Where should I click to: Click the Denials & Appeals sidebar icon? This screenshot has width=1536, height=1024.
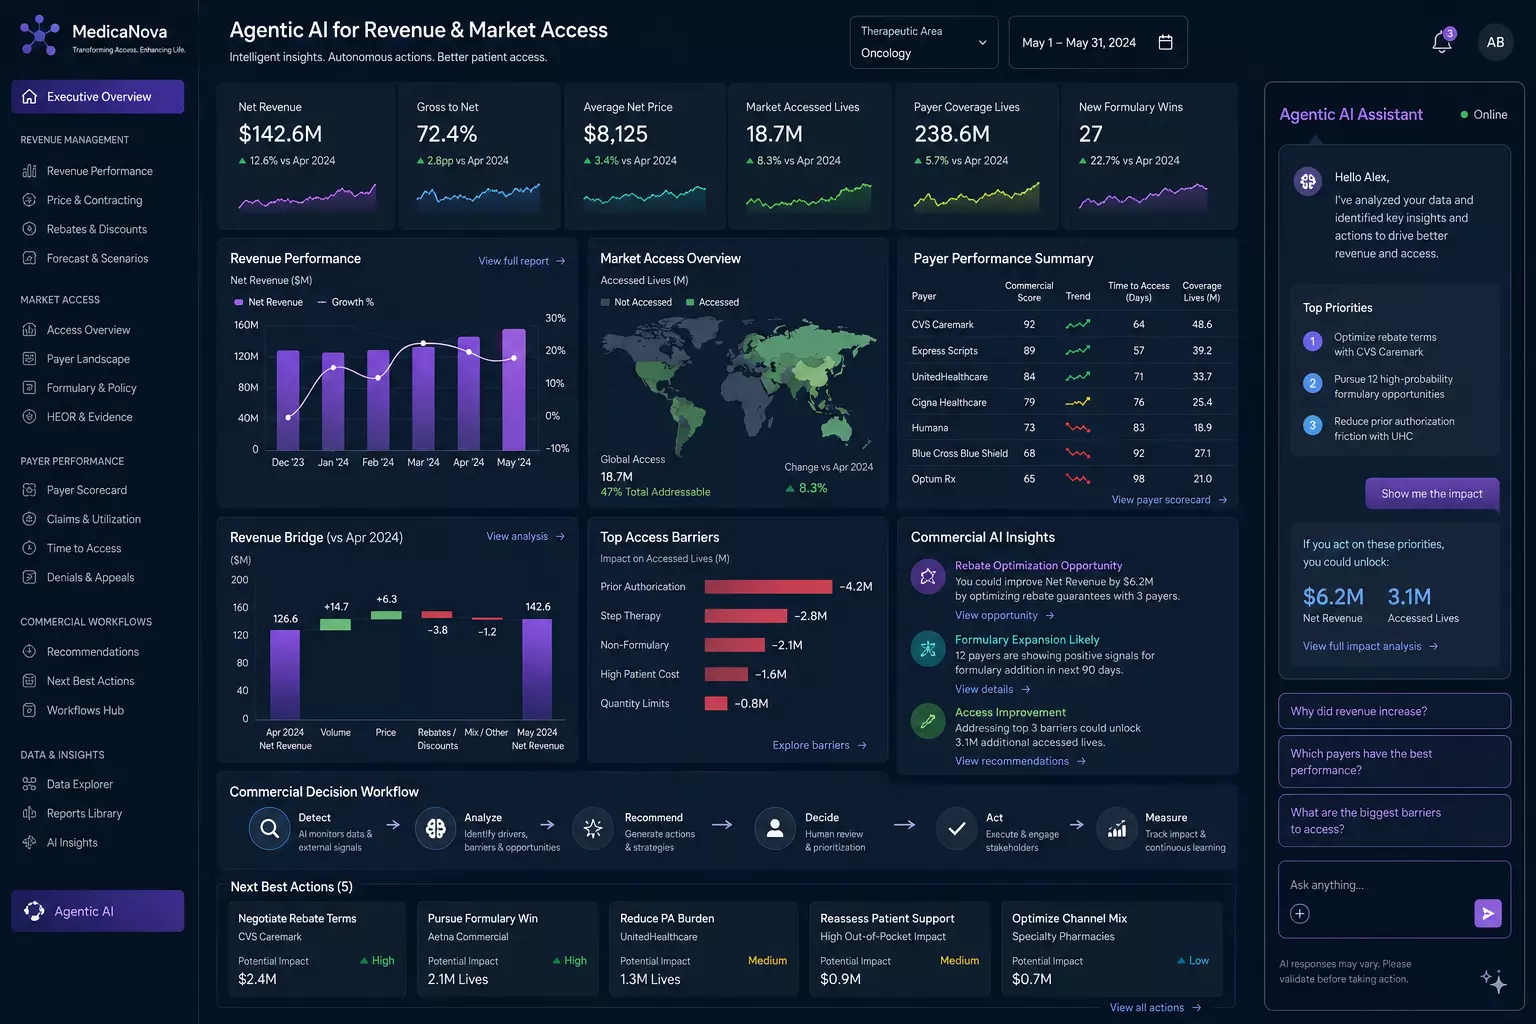click(x=29, y=577)
